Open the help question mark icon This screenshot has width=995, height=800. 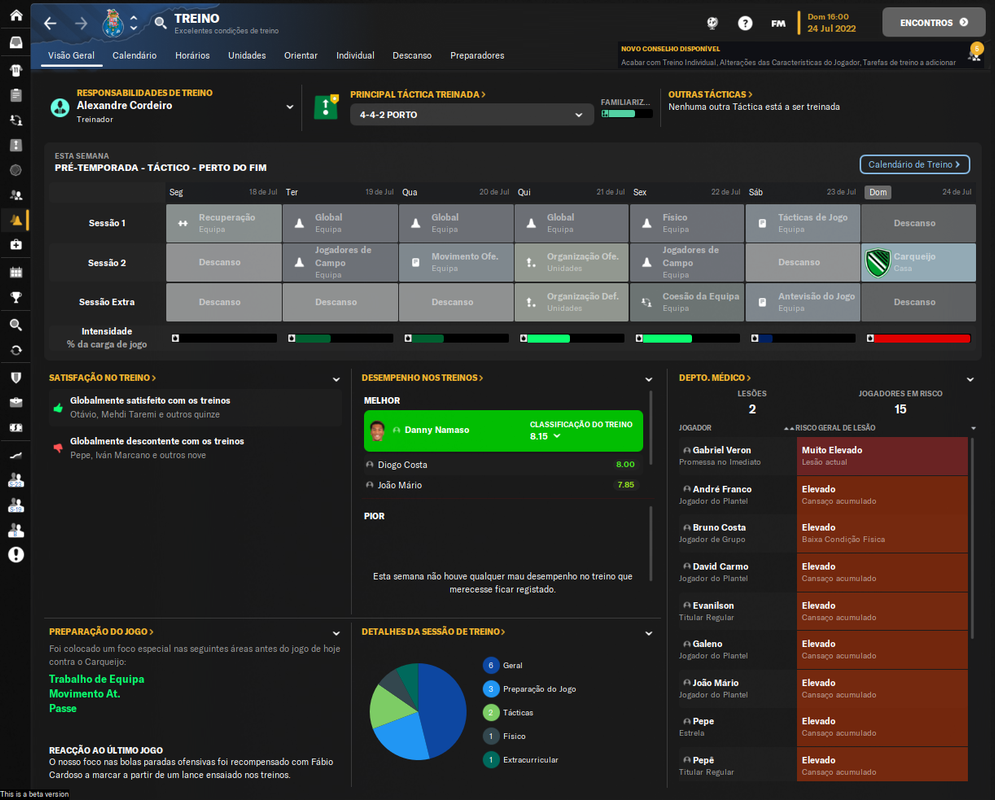(745, 23)
